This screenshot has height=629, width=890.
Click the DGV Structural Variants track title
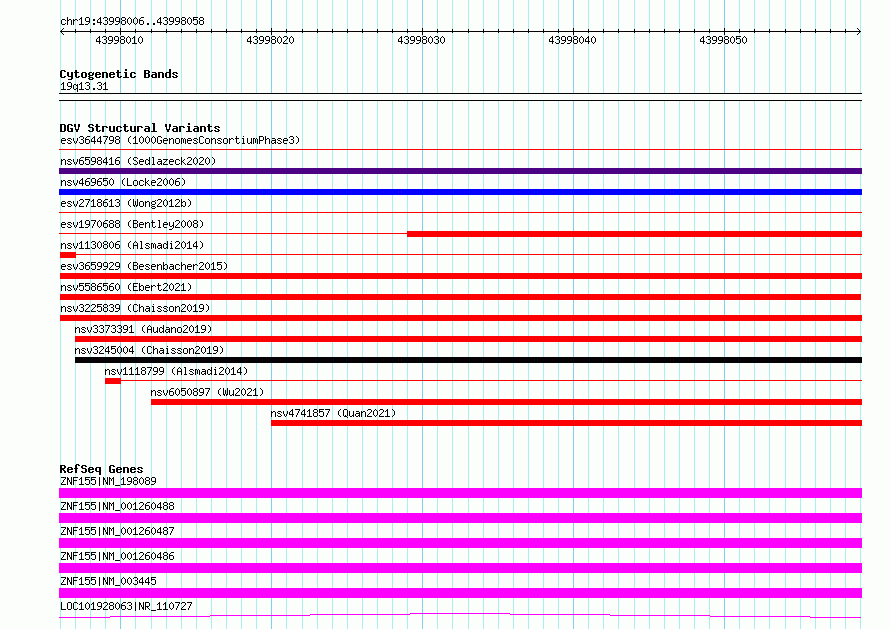tap(140, 128)
